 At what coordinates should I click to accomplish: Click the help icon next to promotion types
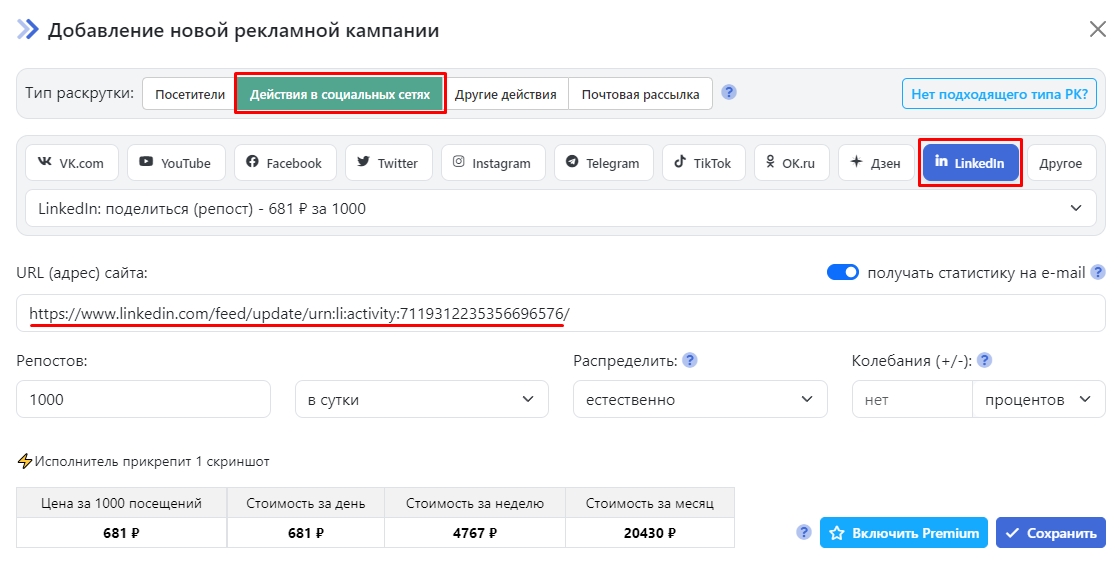point(729,93)
